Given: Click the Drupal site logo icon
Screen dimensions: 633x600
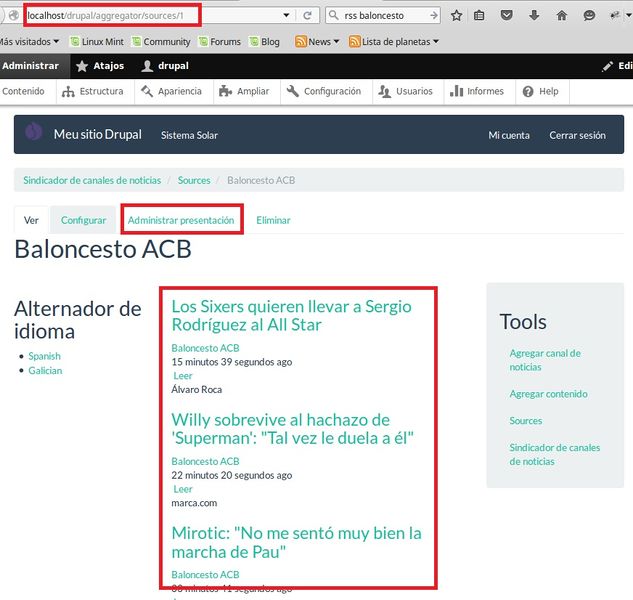Looking at the screenshot, I should pyautogui.click(x=34, y=132).
